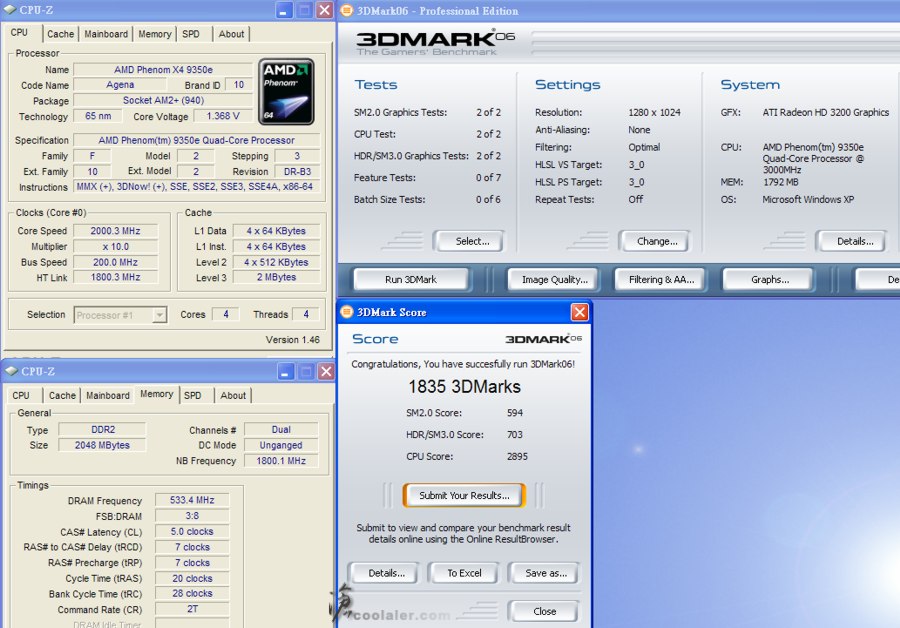Select Memory tab in top CPU-Z window
The width and height of the screenshot is (900, 628).
coord(154,34)
